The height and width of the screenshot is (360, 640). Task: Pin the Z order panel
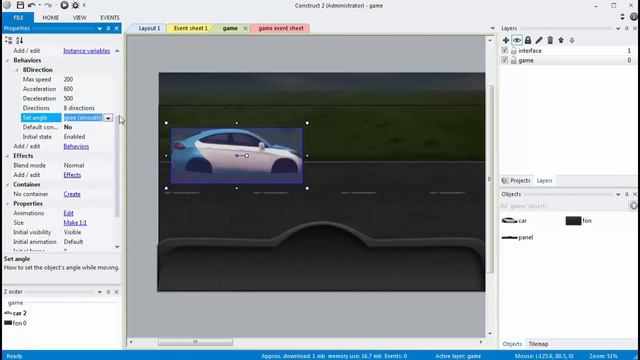[x=108, y=292]
